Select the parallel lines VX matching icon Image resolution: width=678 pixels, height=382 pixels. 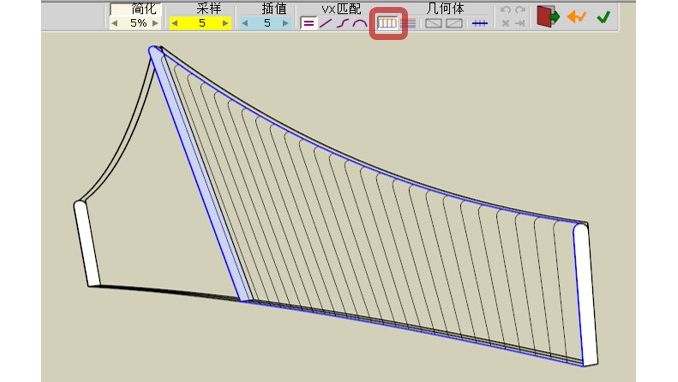click(x=308, y=23)
